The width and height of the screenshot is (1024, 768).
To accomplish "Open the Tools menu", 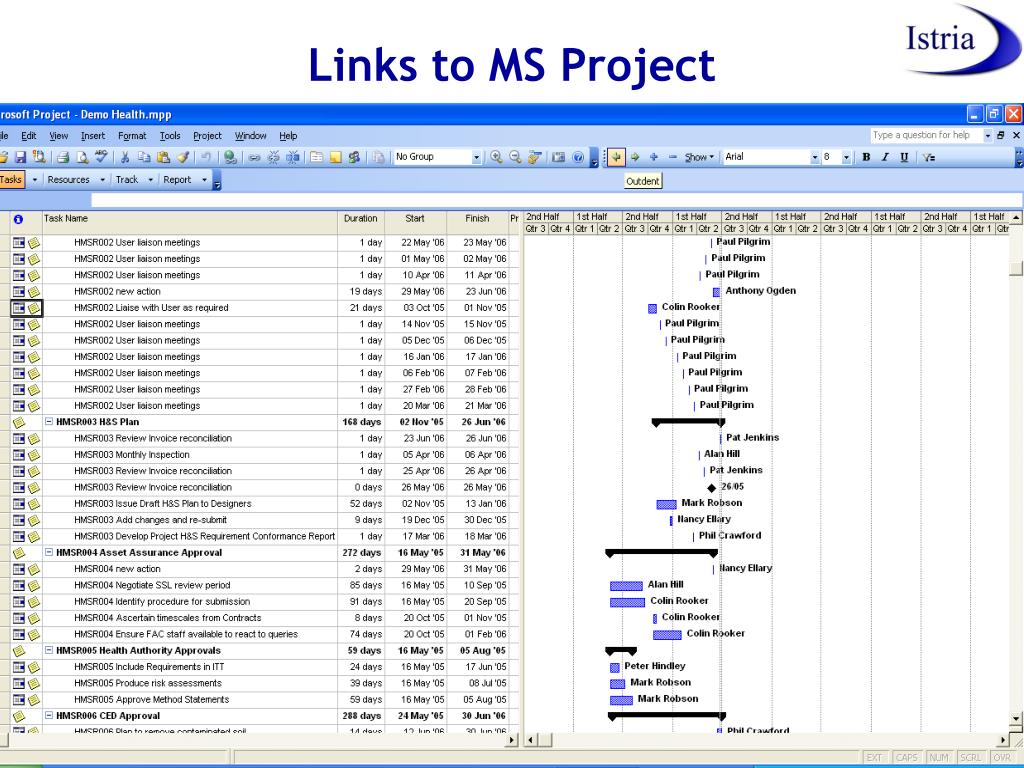I will pos(170,136).
